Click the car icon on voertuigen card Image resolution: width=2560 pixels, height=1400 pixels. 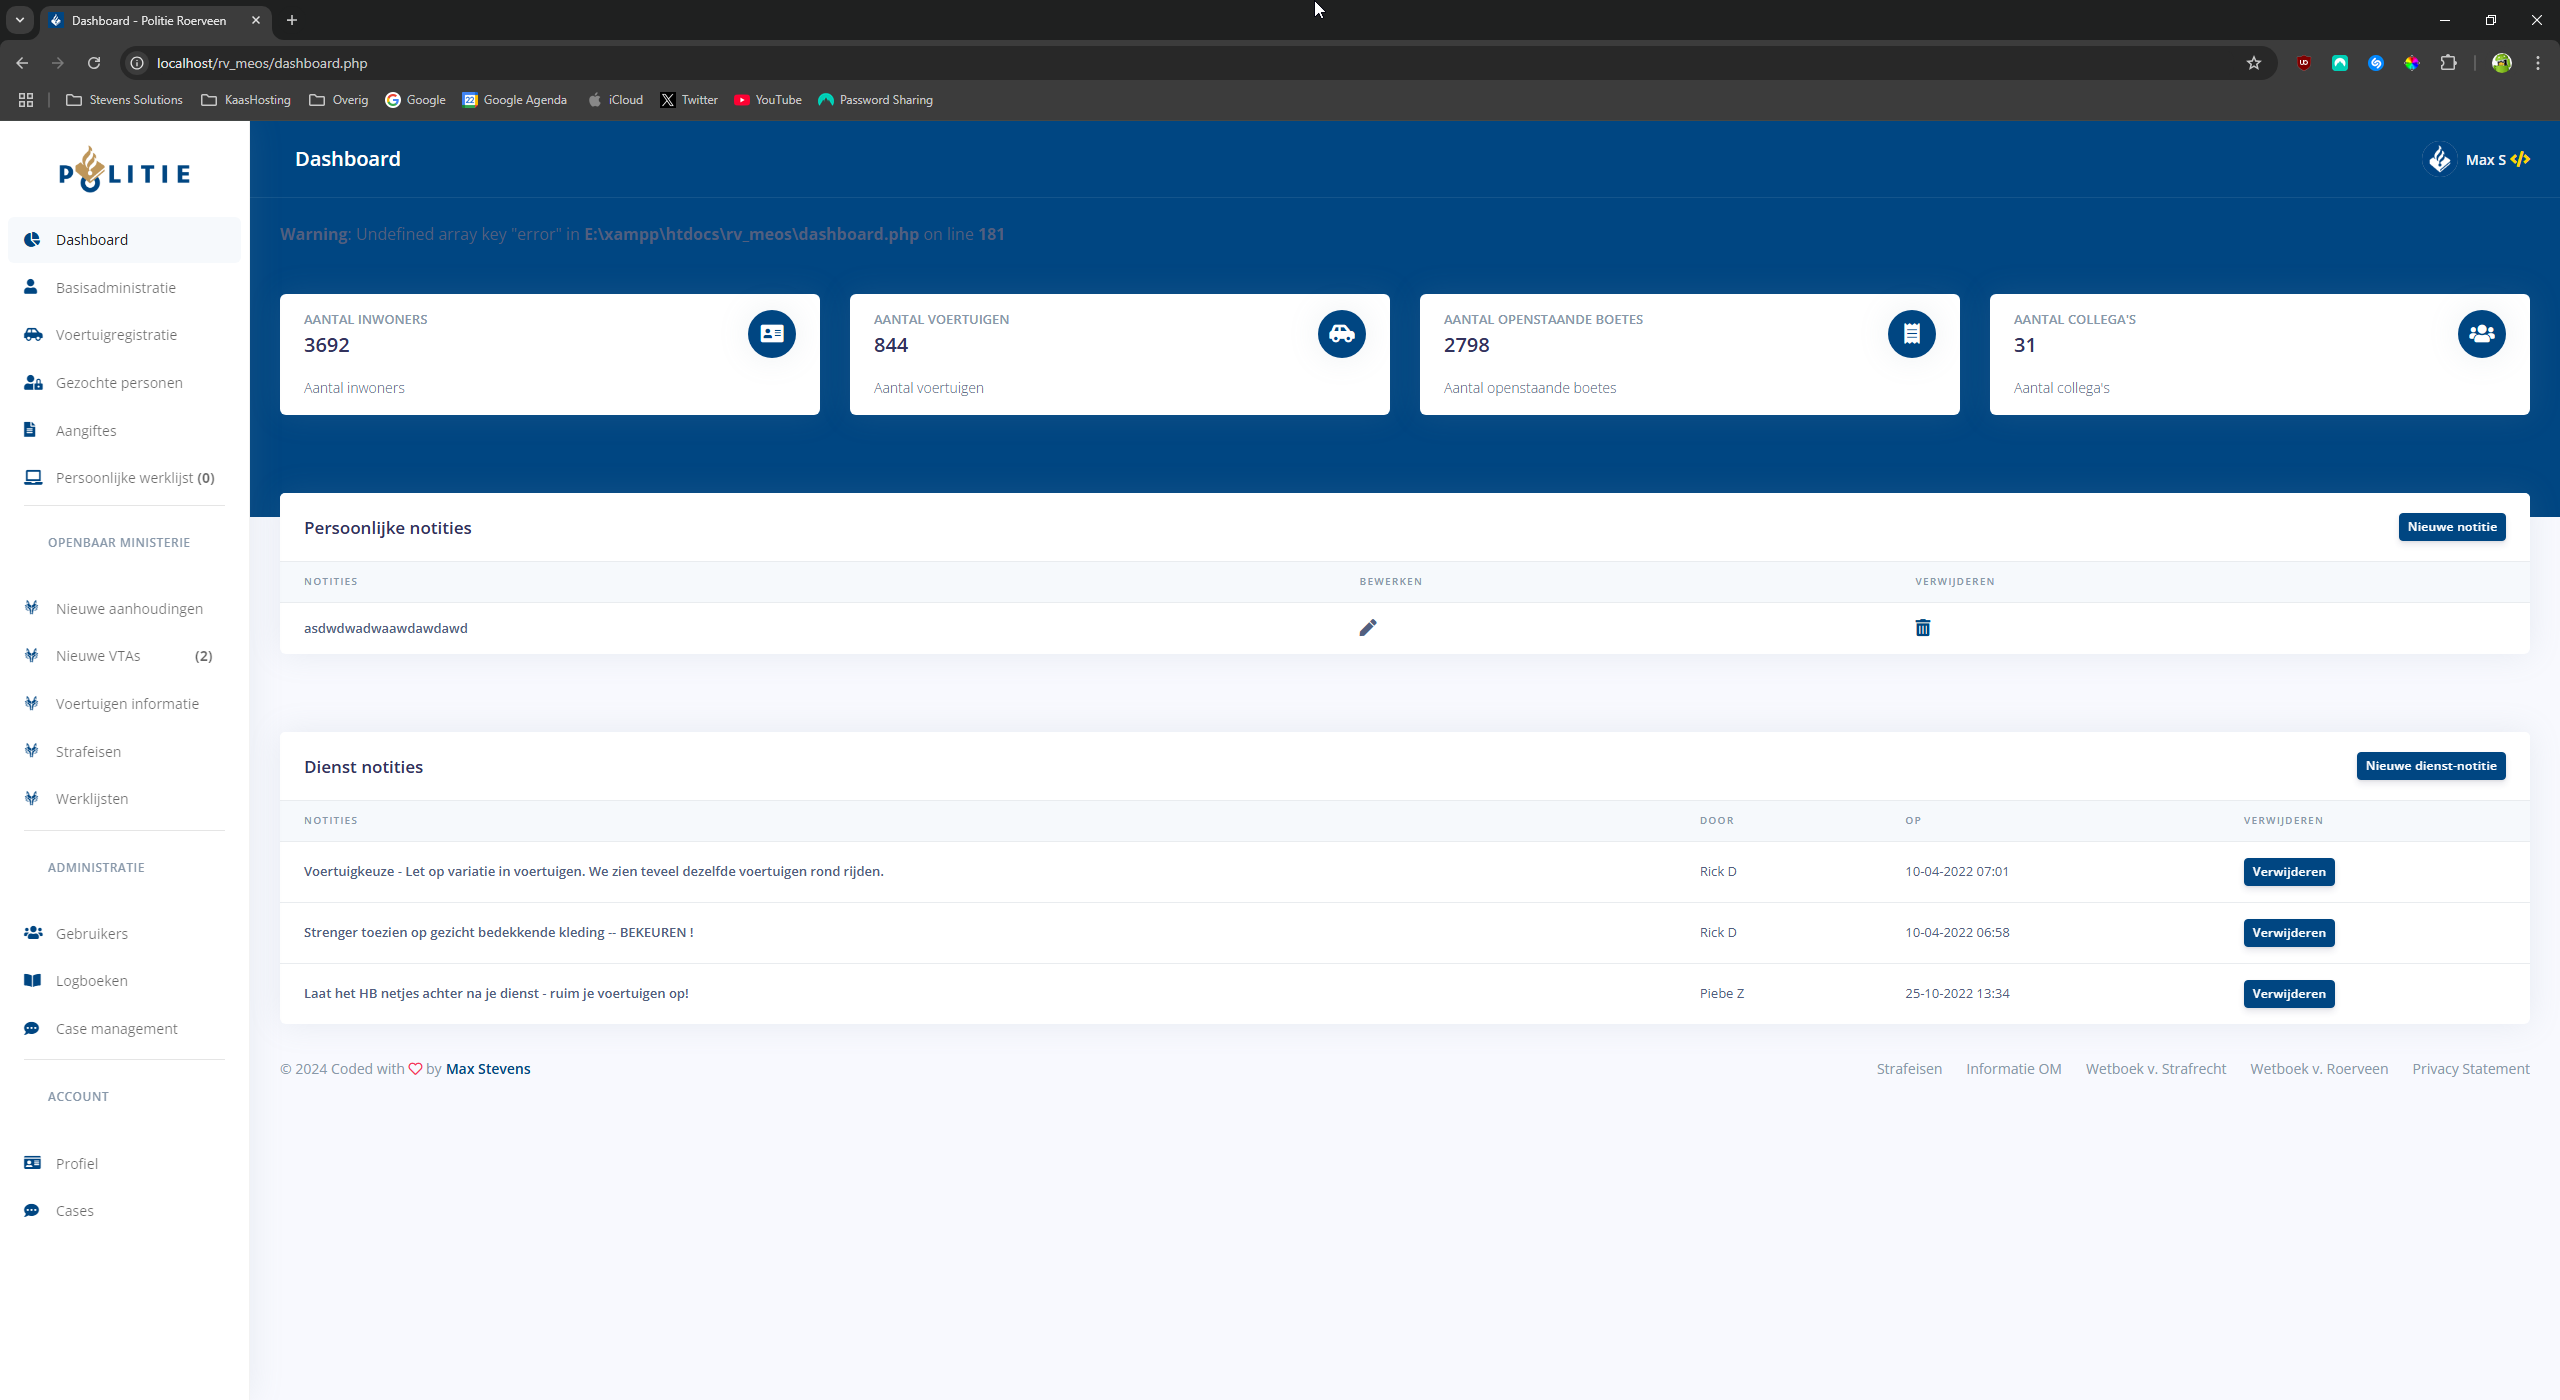pos(1341,334)
